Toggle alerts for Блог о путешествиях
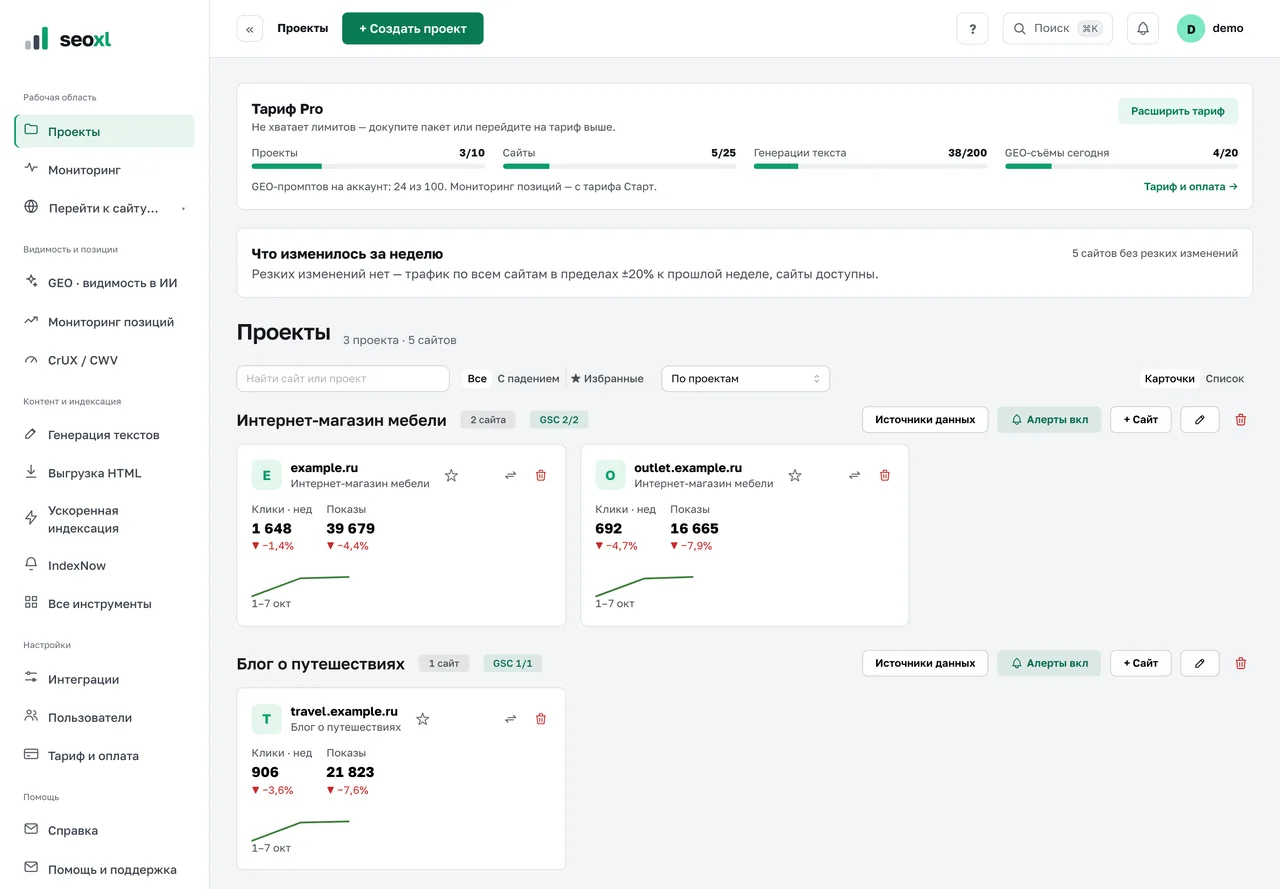This screenshot has height=889, width=1280. point(1049,663)
